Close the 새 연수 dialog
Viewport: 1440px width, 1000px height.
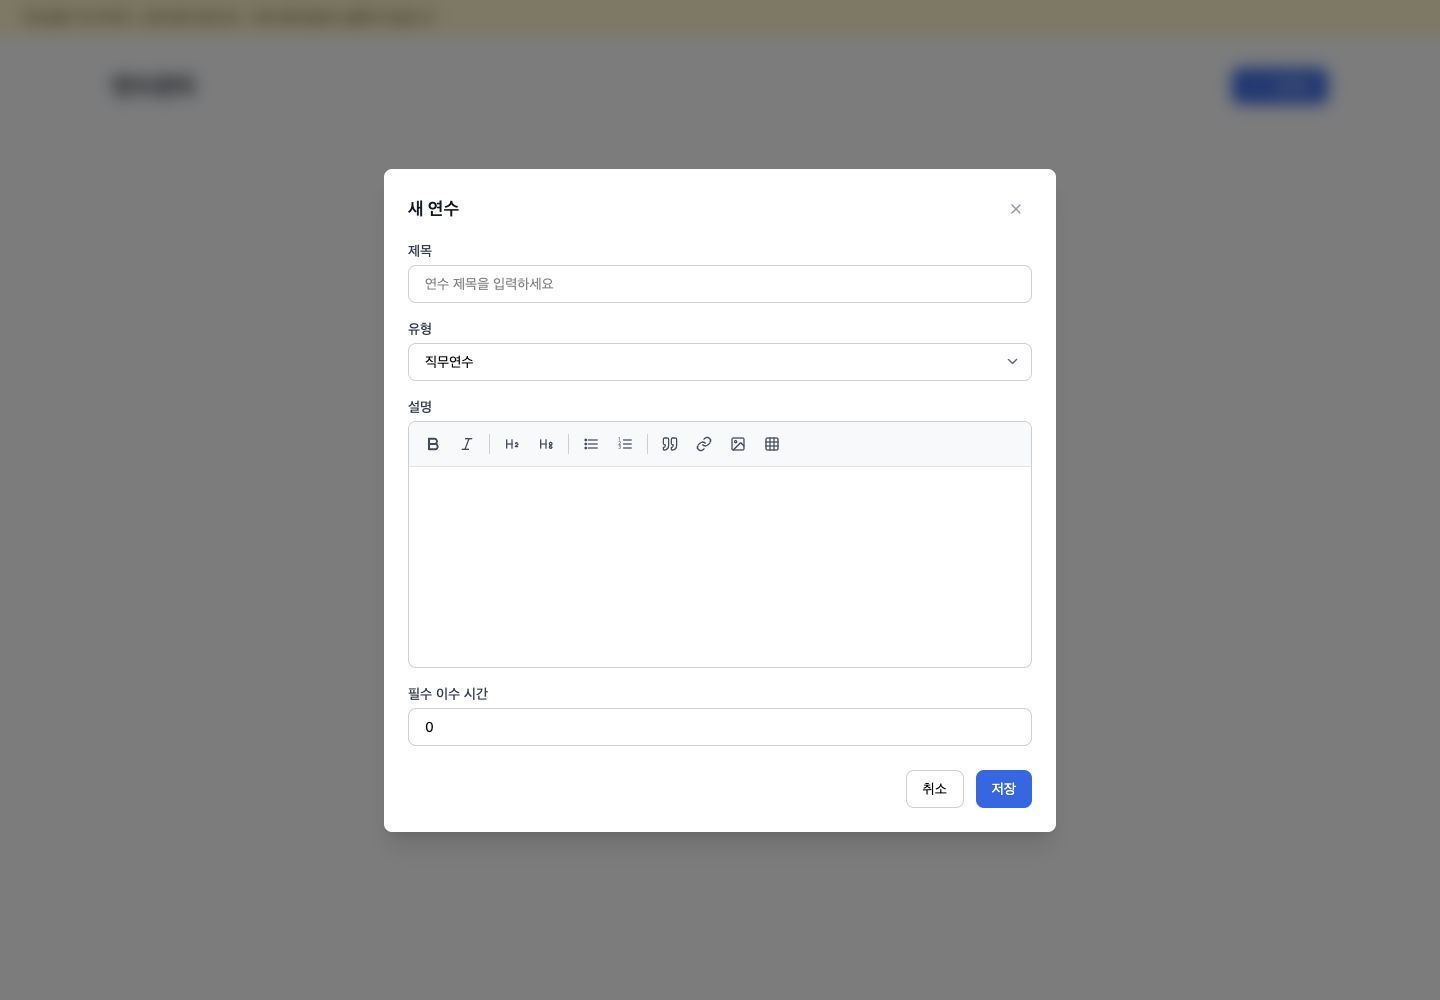(x=1016, y=209)
